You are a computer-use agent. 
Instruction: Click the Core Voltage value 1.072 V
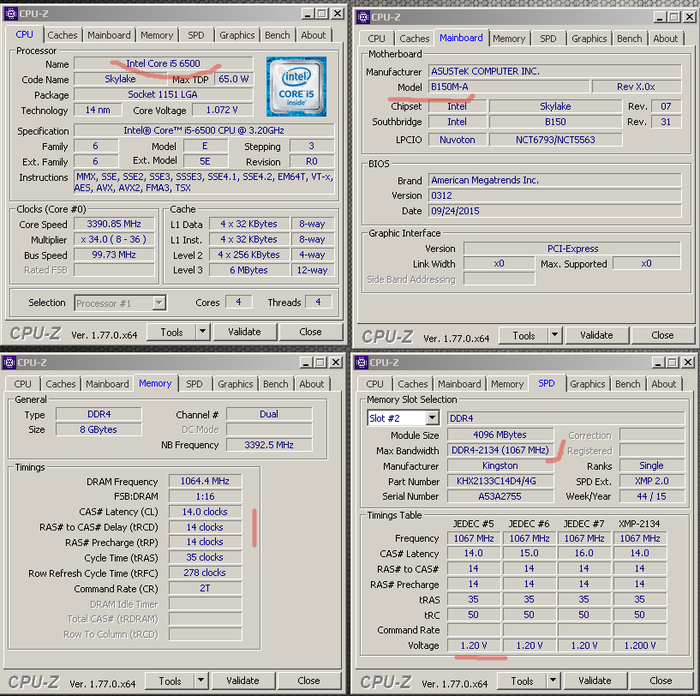tap(222, 110)
